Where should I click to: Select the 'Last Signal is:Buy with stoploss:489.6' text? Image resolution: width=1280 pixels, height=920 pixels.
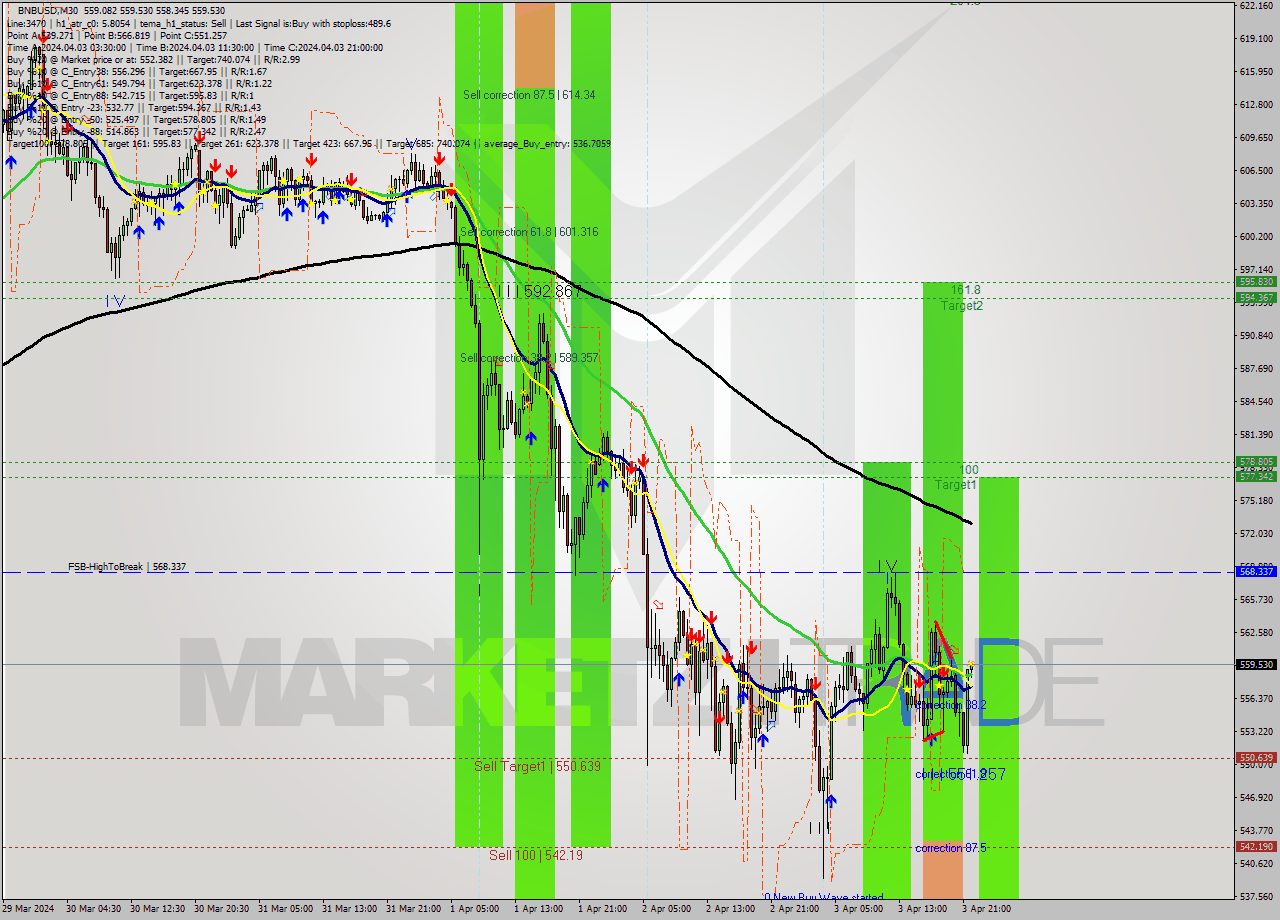point(314,23)
